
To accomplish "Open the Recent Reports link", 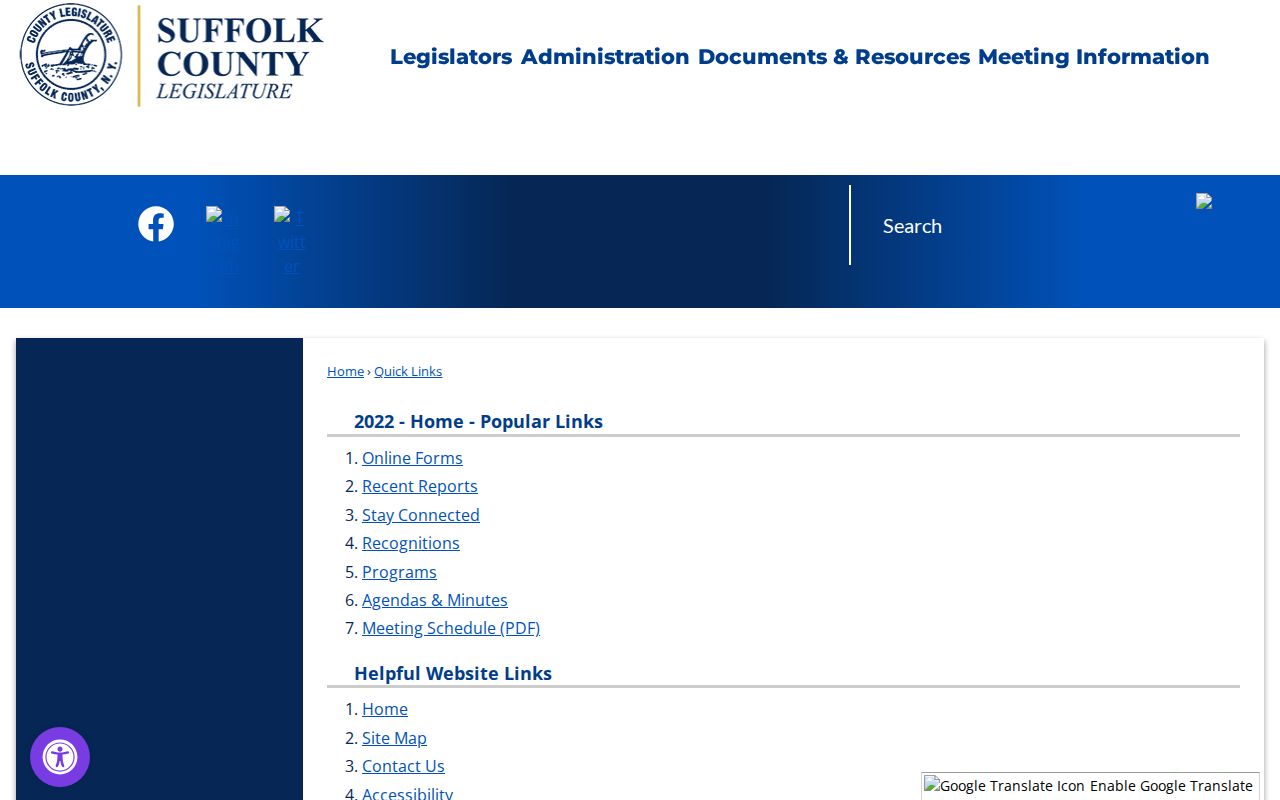I will [420, 486].
